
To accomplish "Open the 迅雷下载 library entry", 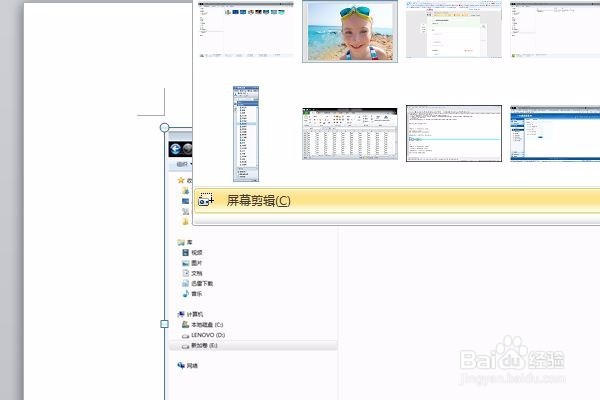I will pyautogui.click(x=197, y=284).
